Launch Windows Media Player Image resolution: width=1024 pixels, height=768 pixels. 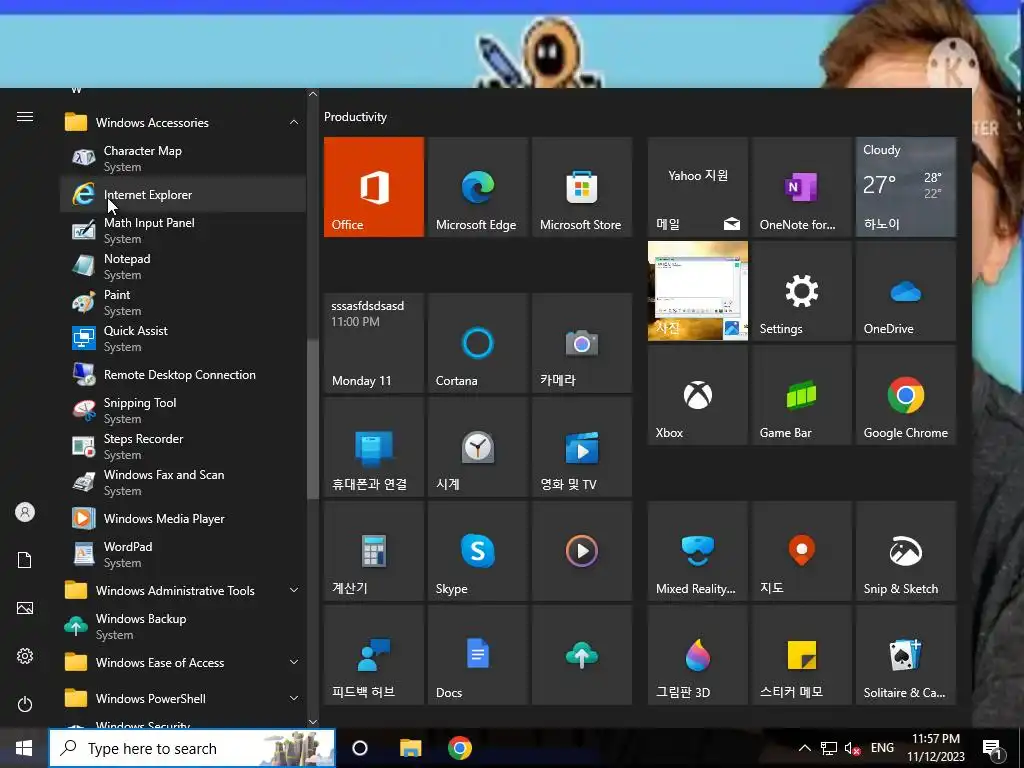(x=183, y=519)
